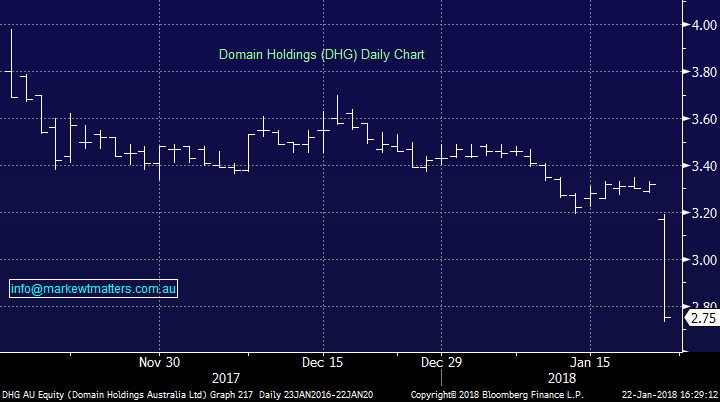Click the 3.40 price axis label
720x402 pixels.
704,166
